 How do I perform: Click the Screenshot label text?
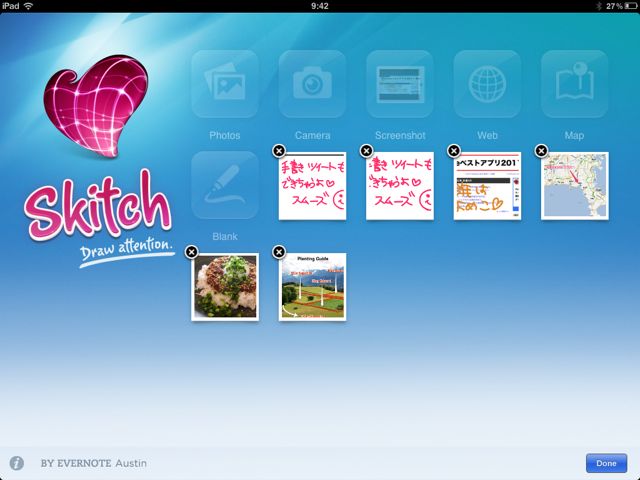click(400, 136)
